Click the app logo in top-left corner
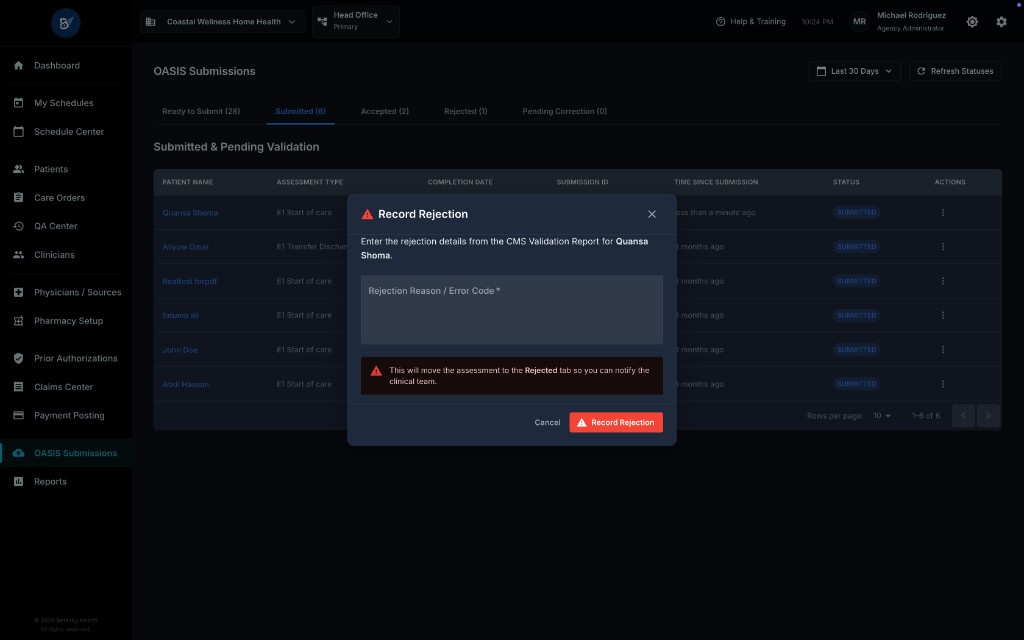The height and width of the screenshot is (640, 1024). point(65,24)
